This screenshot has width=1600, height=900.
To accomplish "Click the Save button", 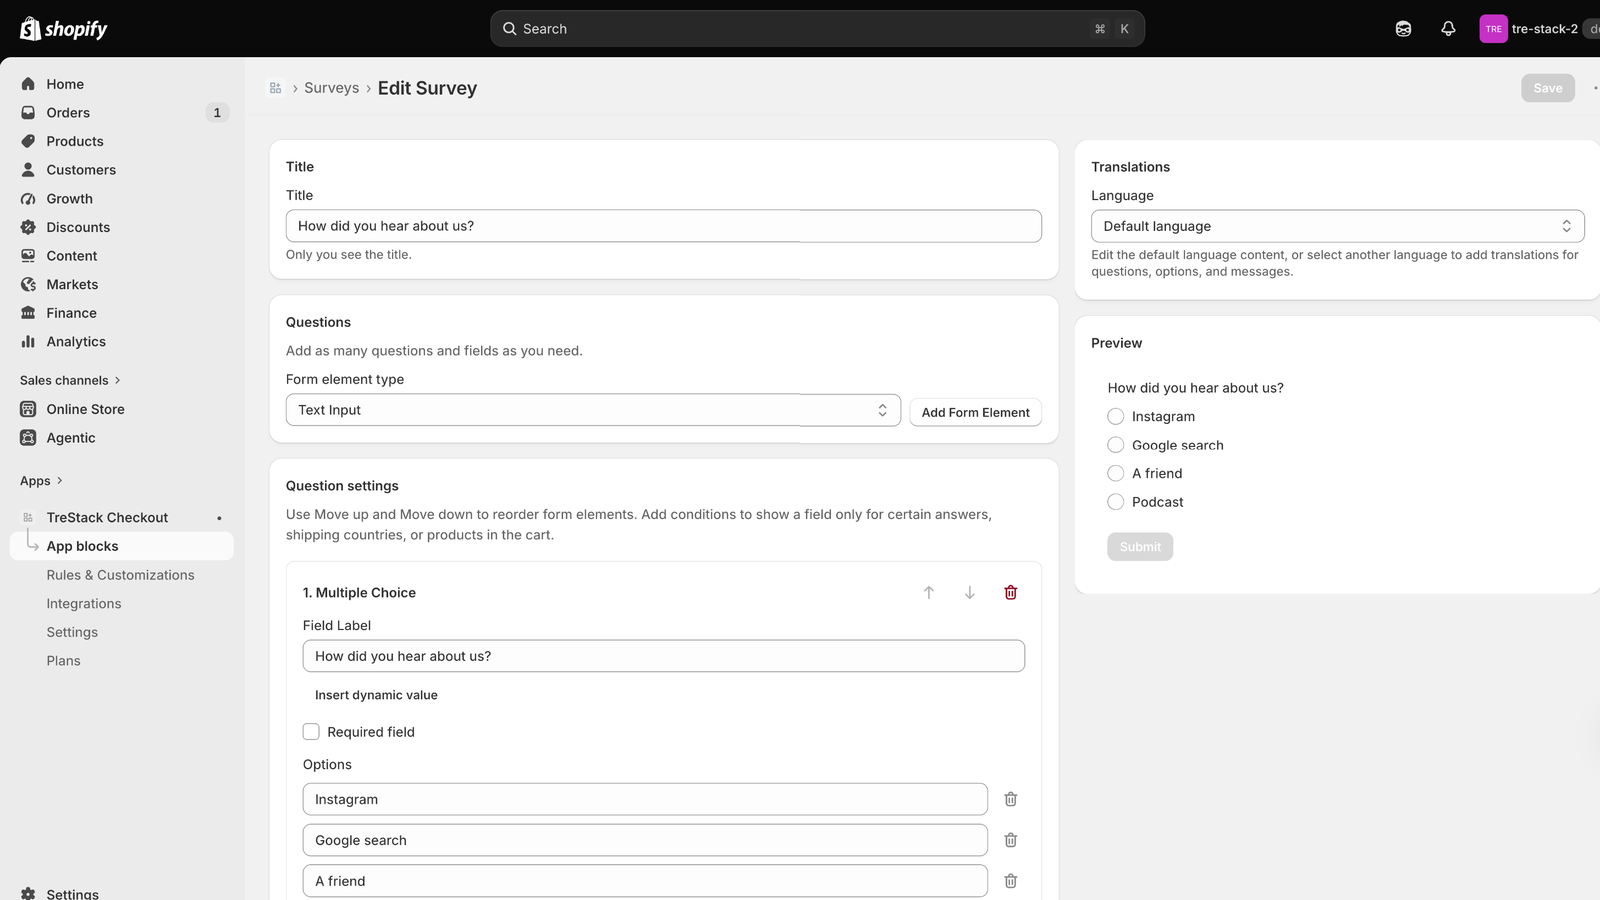I will [1548, 88].
